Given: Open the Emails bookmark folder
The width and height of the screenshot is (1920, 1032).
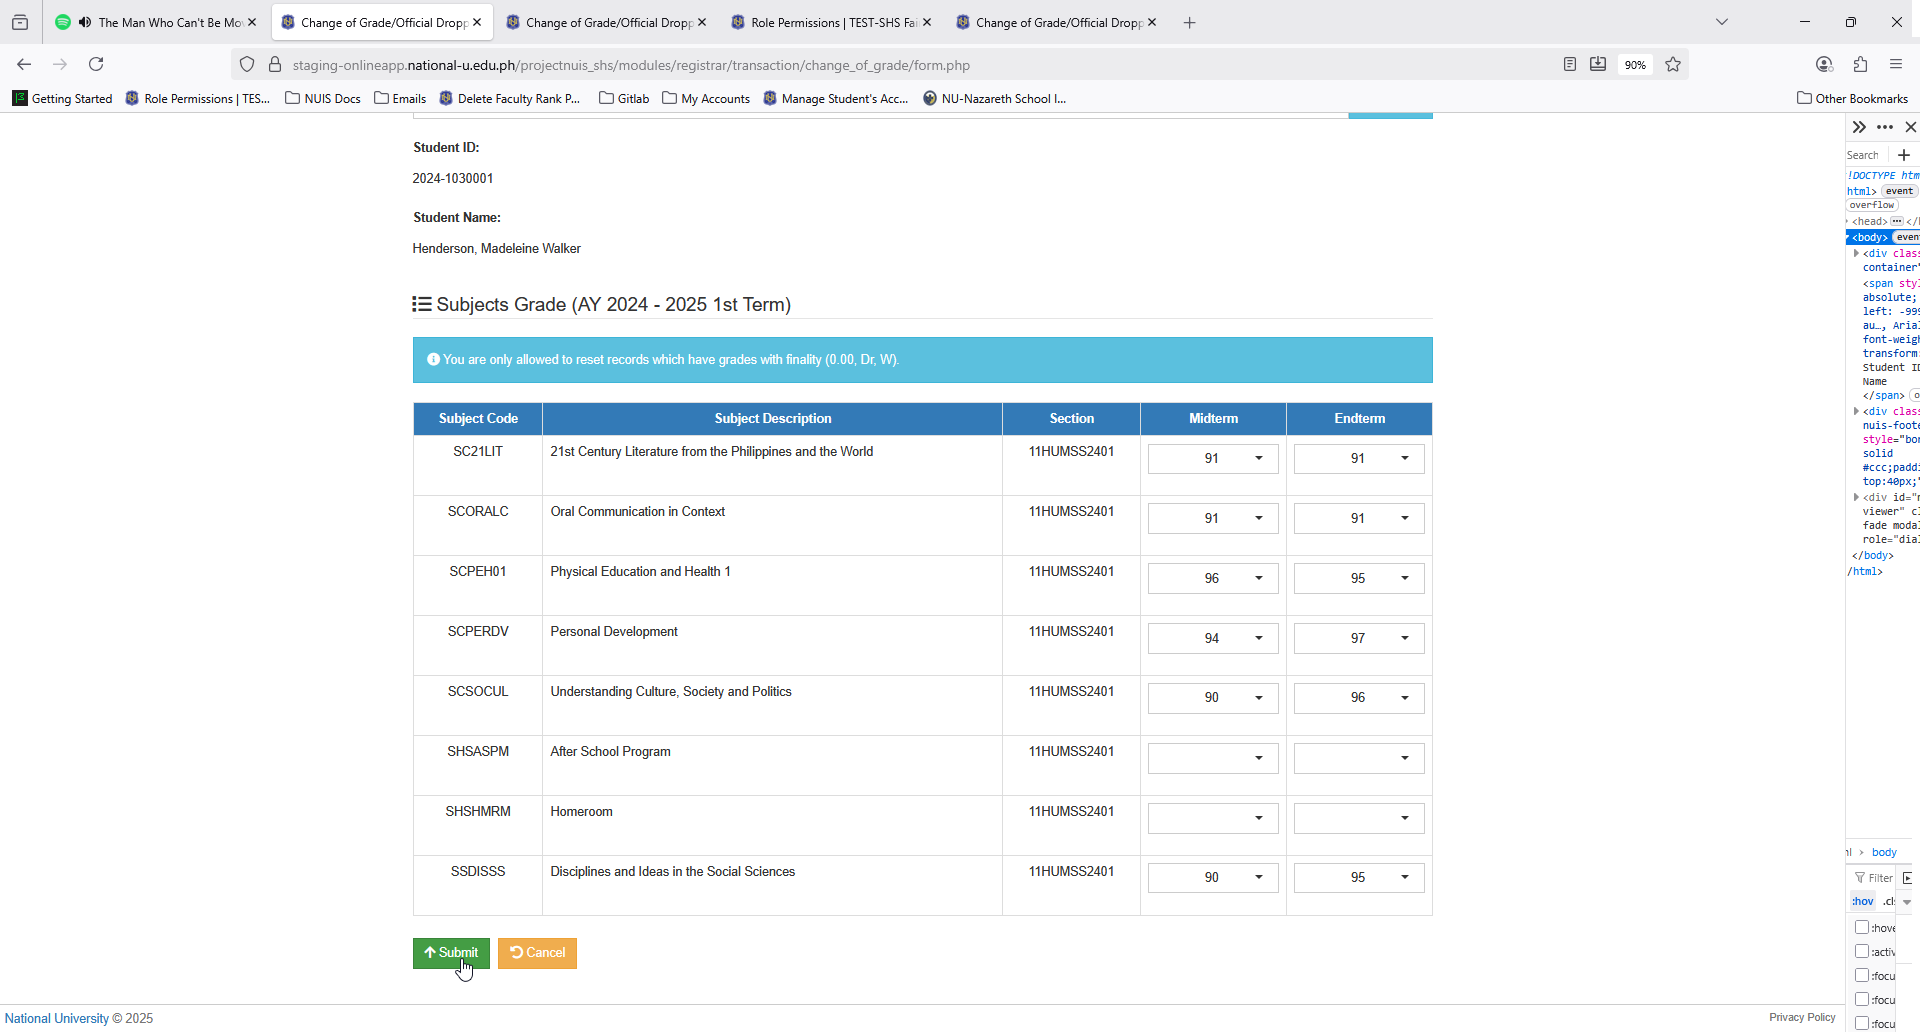Looking at the screenshot, I should (x=400, y=98).
